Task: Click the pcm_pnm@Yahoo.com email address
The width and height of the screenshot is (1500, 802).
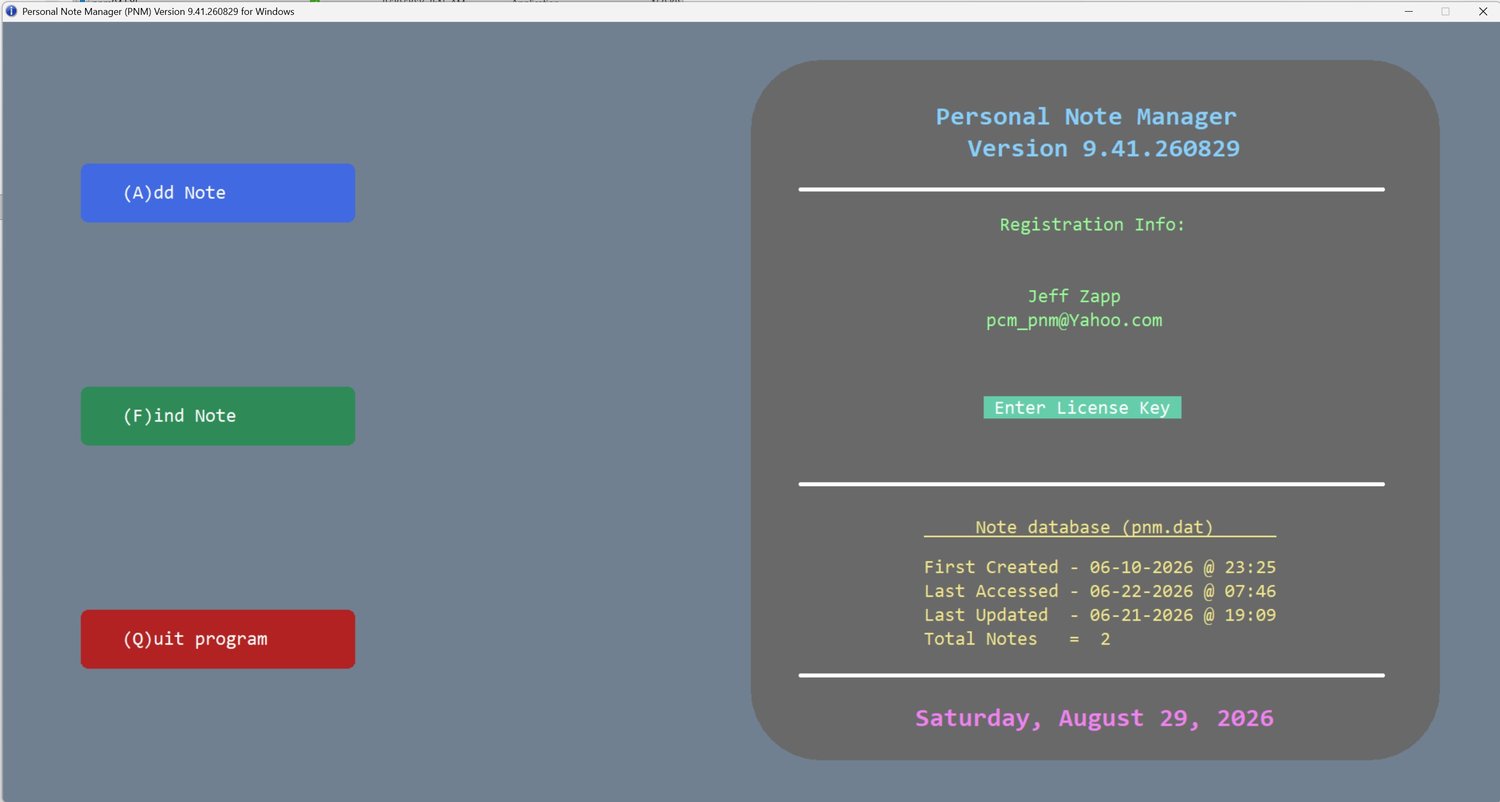Action: pos(1074,320)
